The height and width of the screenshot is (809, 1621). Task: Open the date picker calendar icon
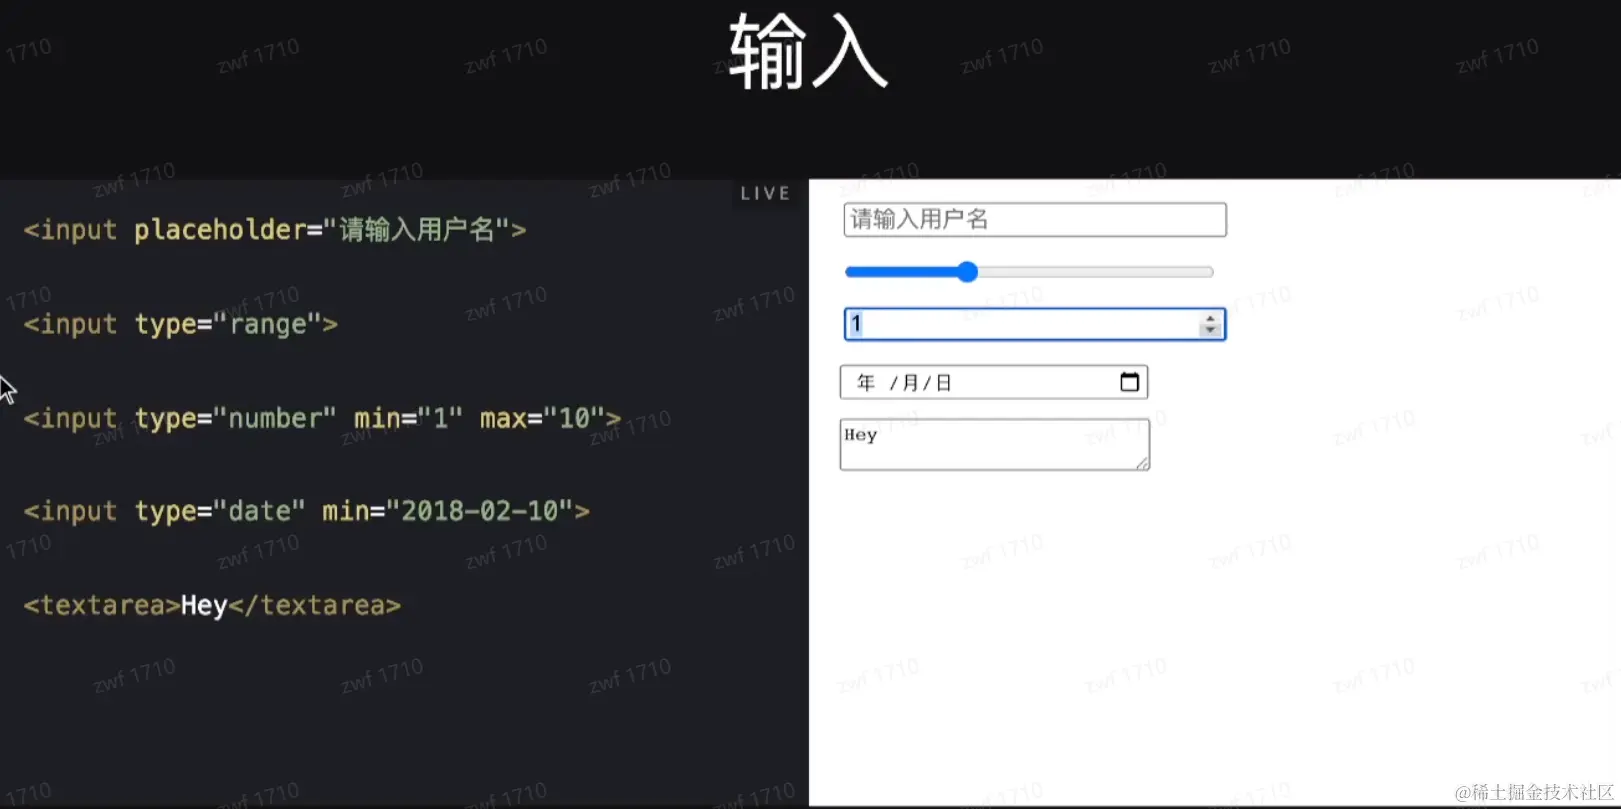pyautogui.click(x=1130, y=382)
